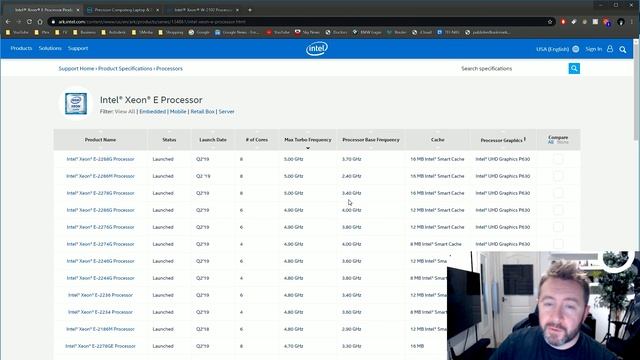Filter processors by Mobile
Screen dimensions: 640x360
point(178,111)
